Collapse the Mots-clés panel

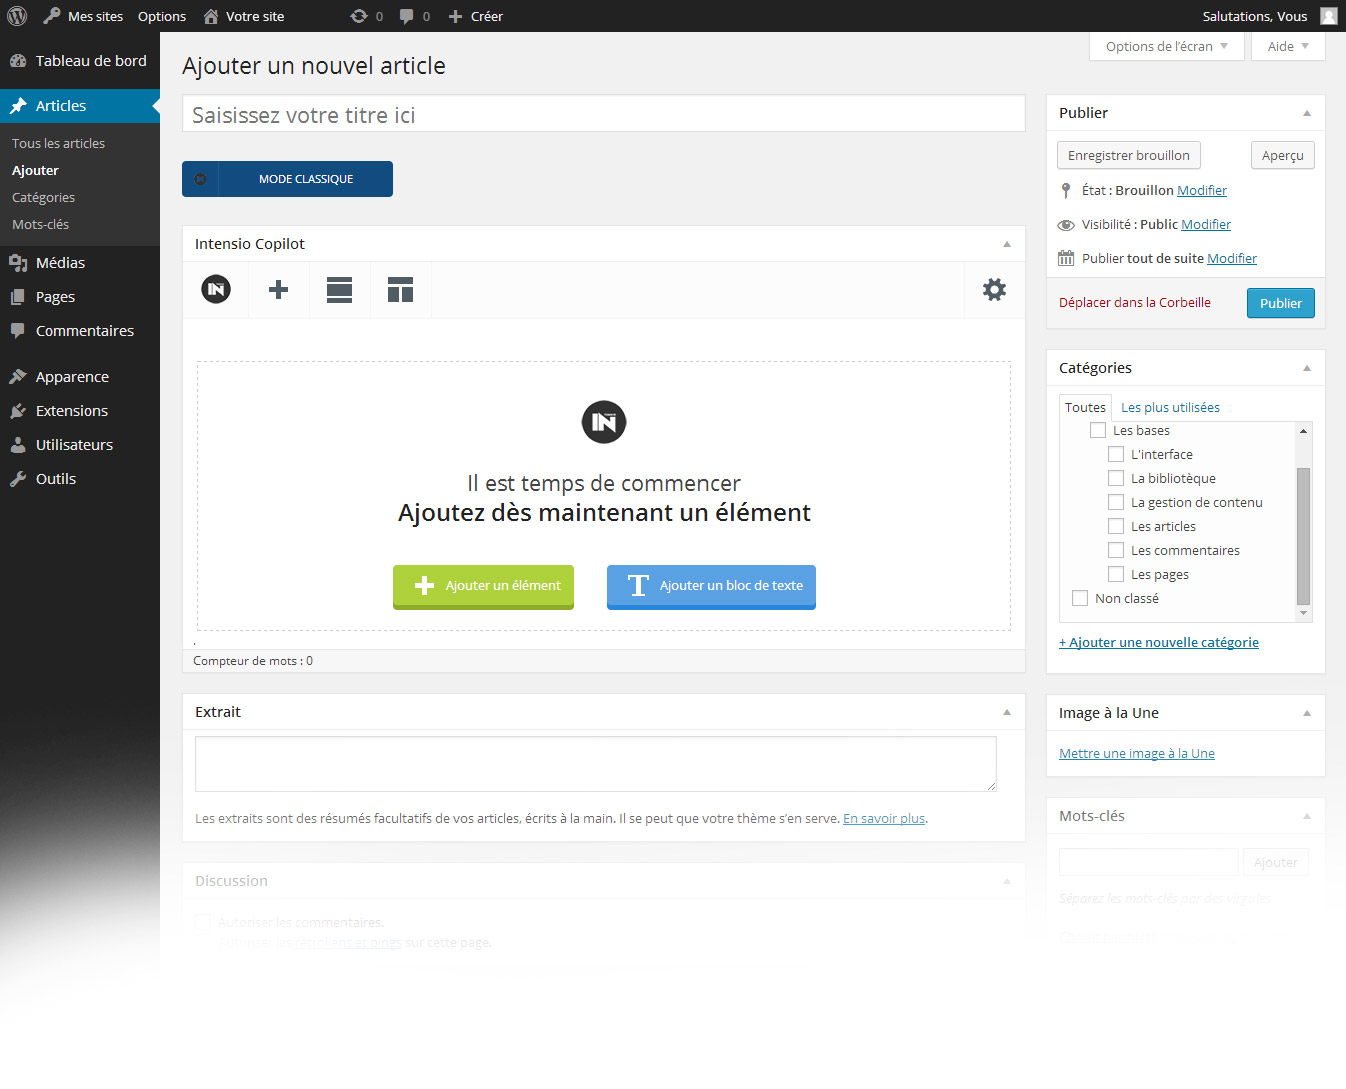1307,816
